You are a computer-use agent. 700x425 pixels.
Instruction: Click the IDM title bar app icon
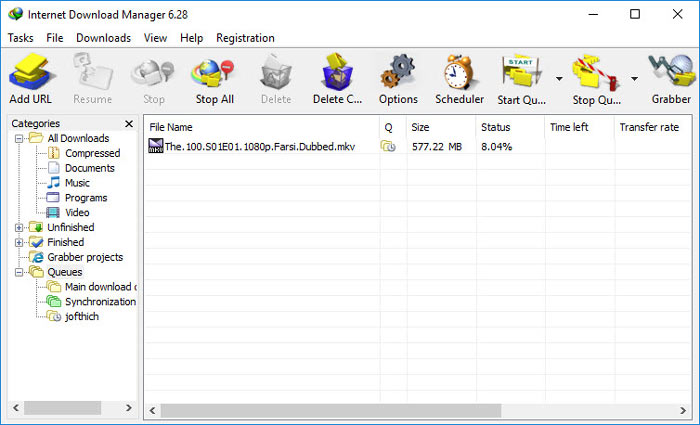point(16,14)
